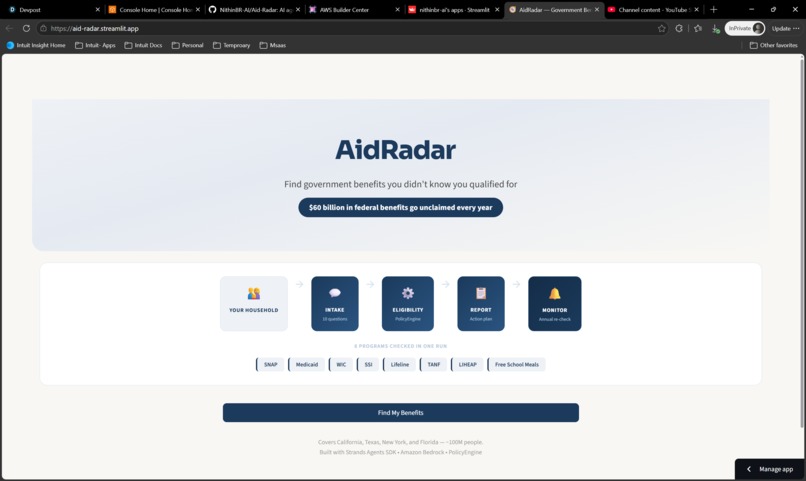Select the LIHEAP program chip
The image size is (806, 481).
[x=467, y=364]
